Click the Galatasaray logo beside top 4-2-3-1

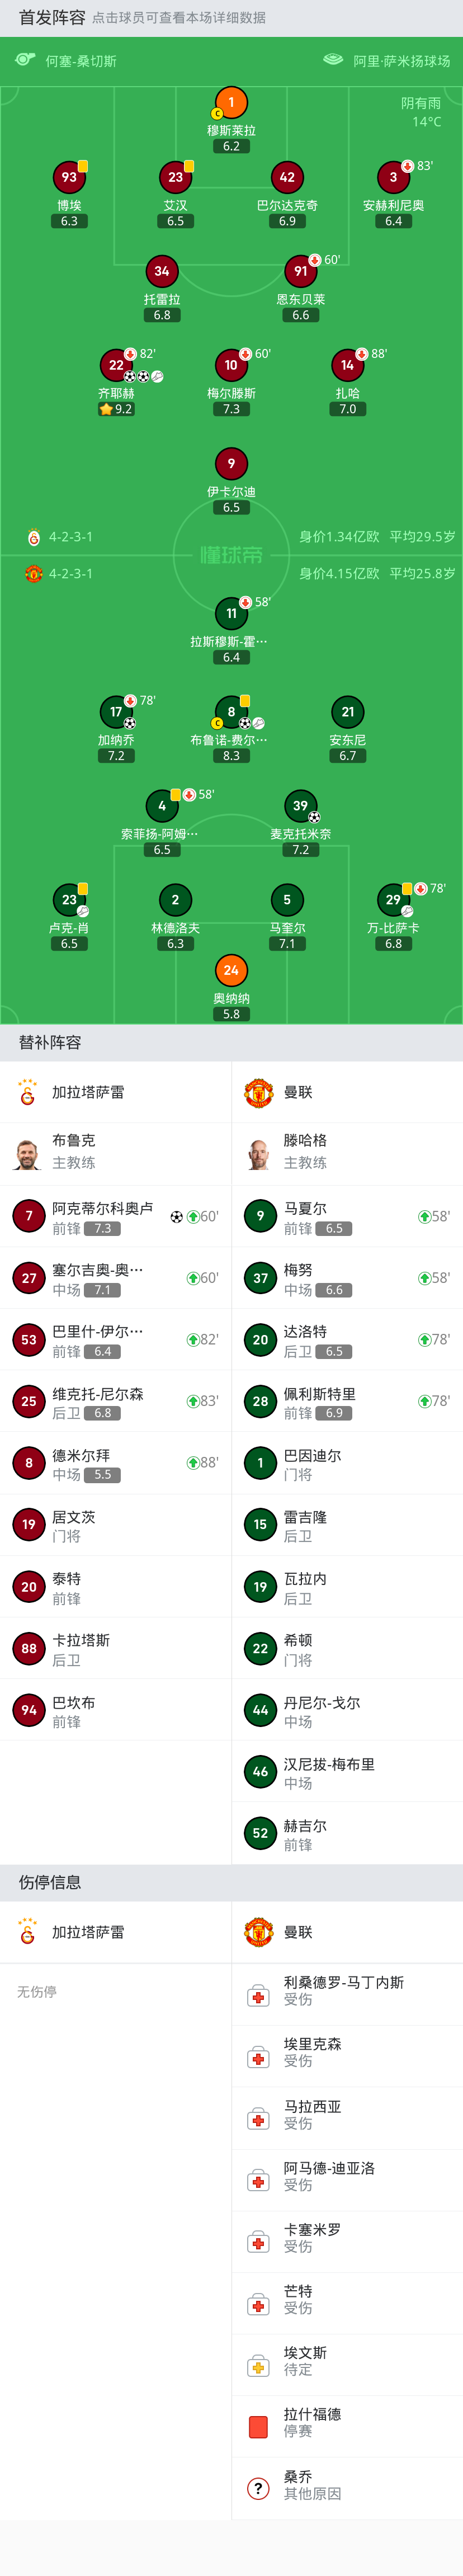34,537
